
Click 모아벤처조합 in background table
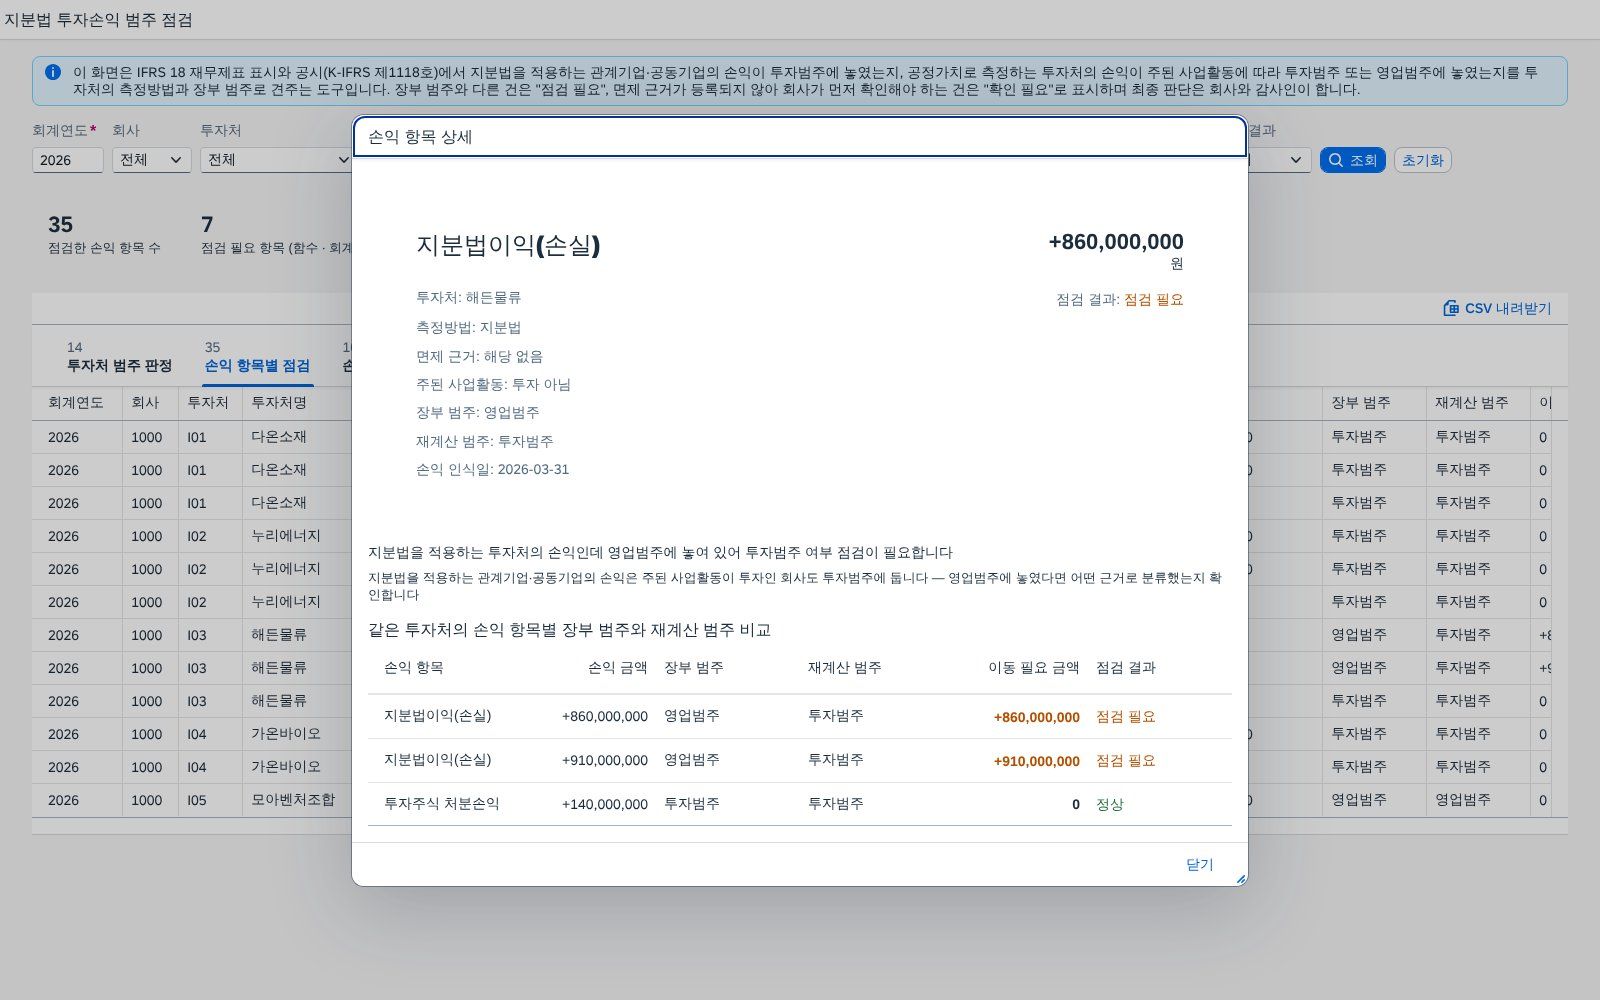tap(293, 800)
